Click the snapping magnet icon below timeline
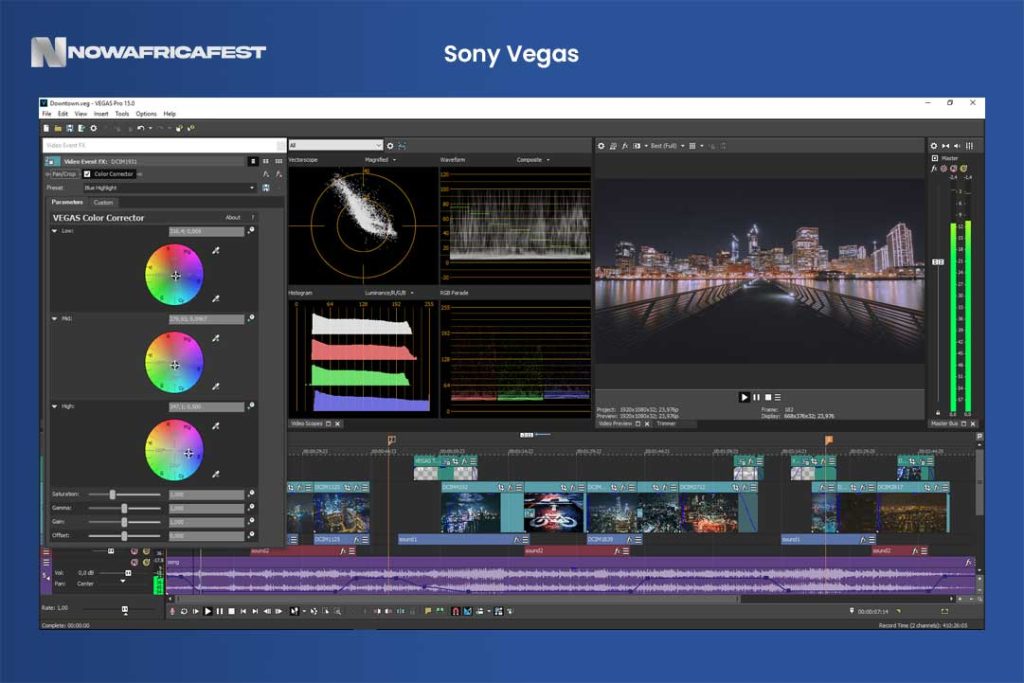The height and width of the screenshot is (683, 1024). point(455,611)
